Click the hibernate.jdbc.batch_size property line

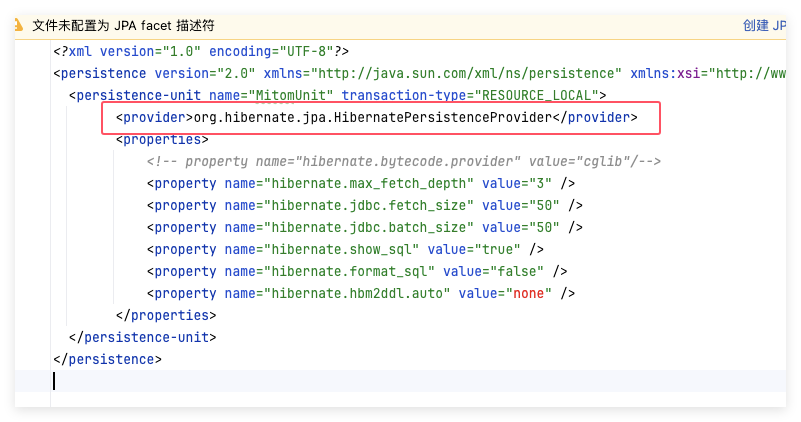click(x=365, y=227)
